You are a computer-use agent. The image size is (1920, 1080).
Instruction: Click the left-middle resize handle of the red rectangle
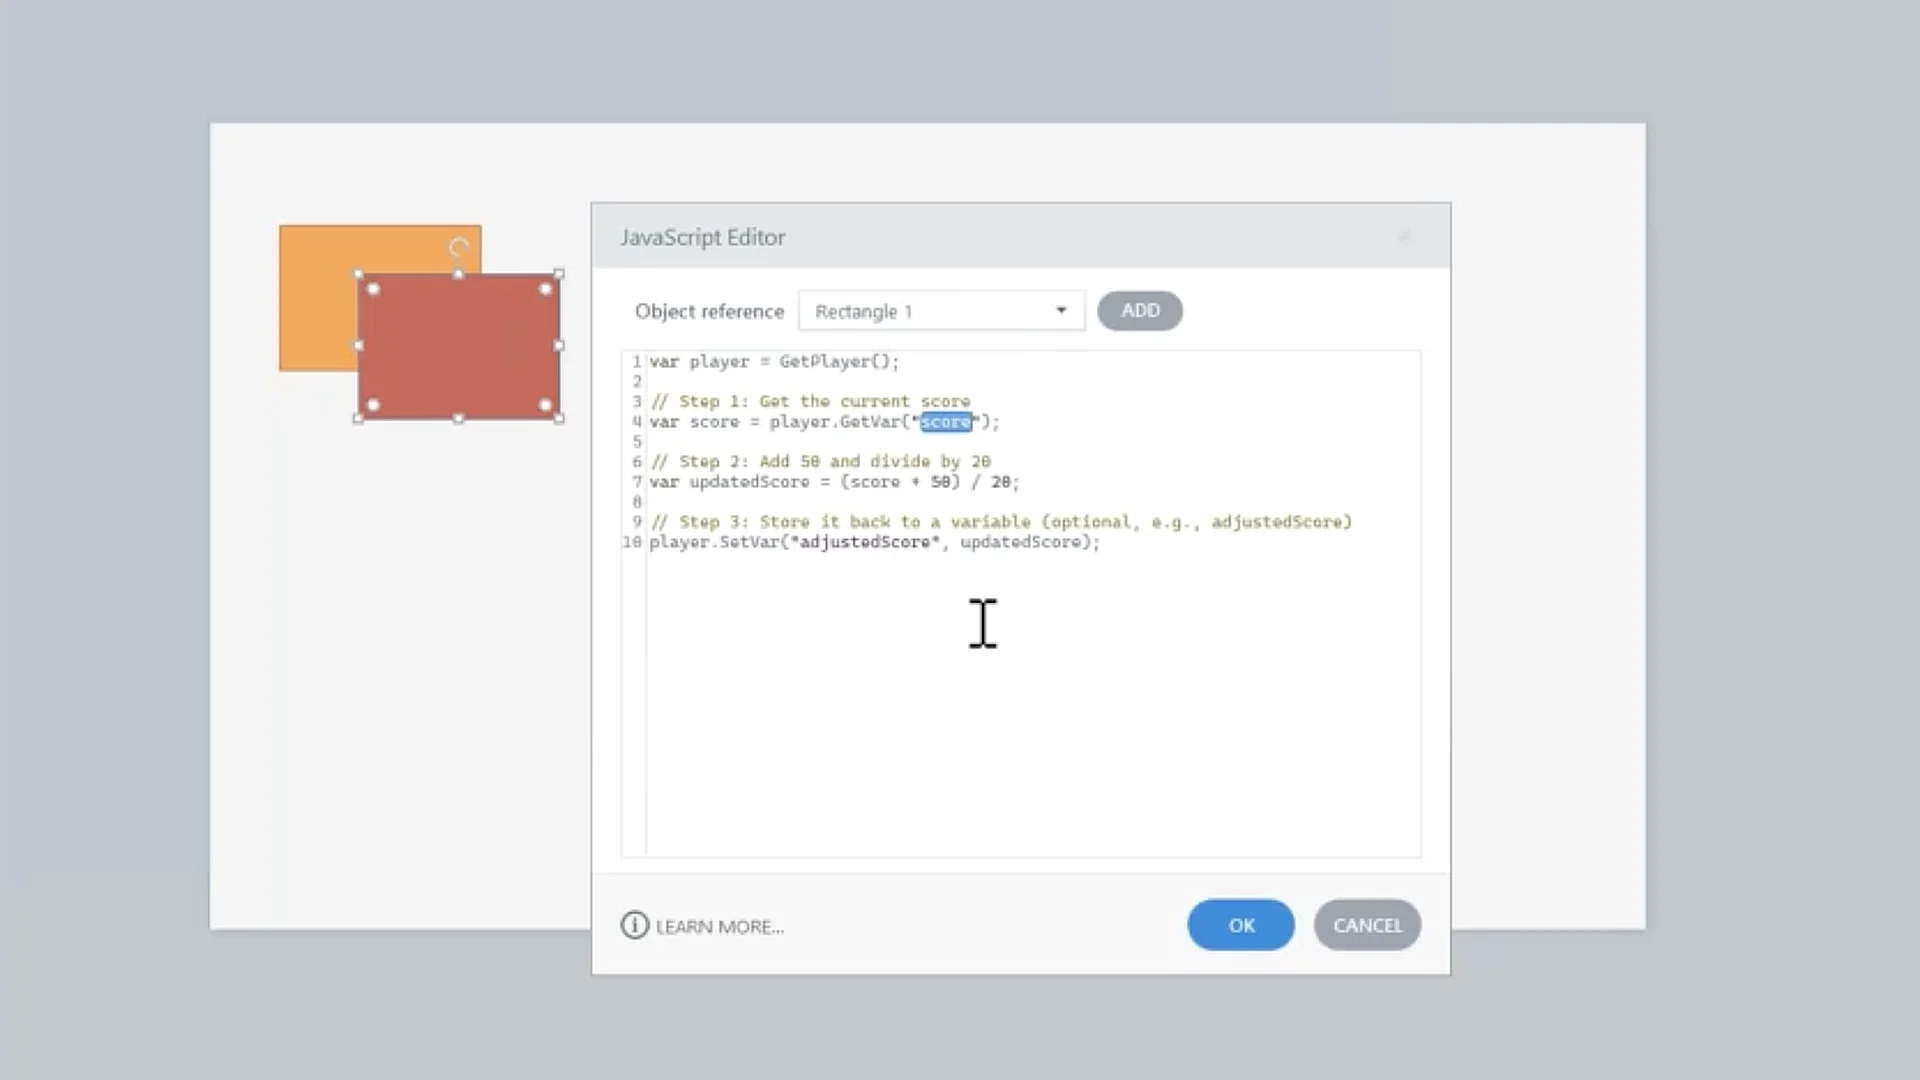pos(359,346)
